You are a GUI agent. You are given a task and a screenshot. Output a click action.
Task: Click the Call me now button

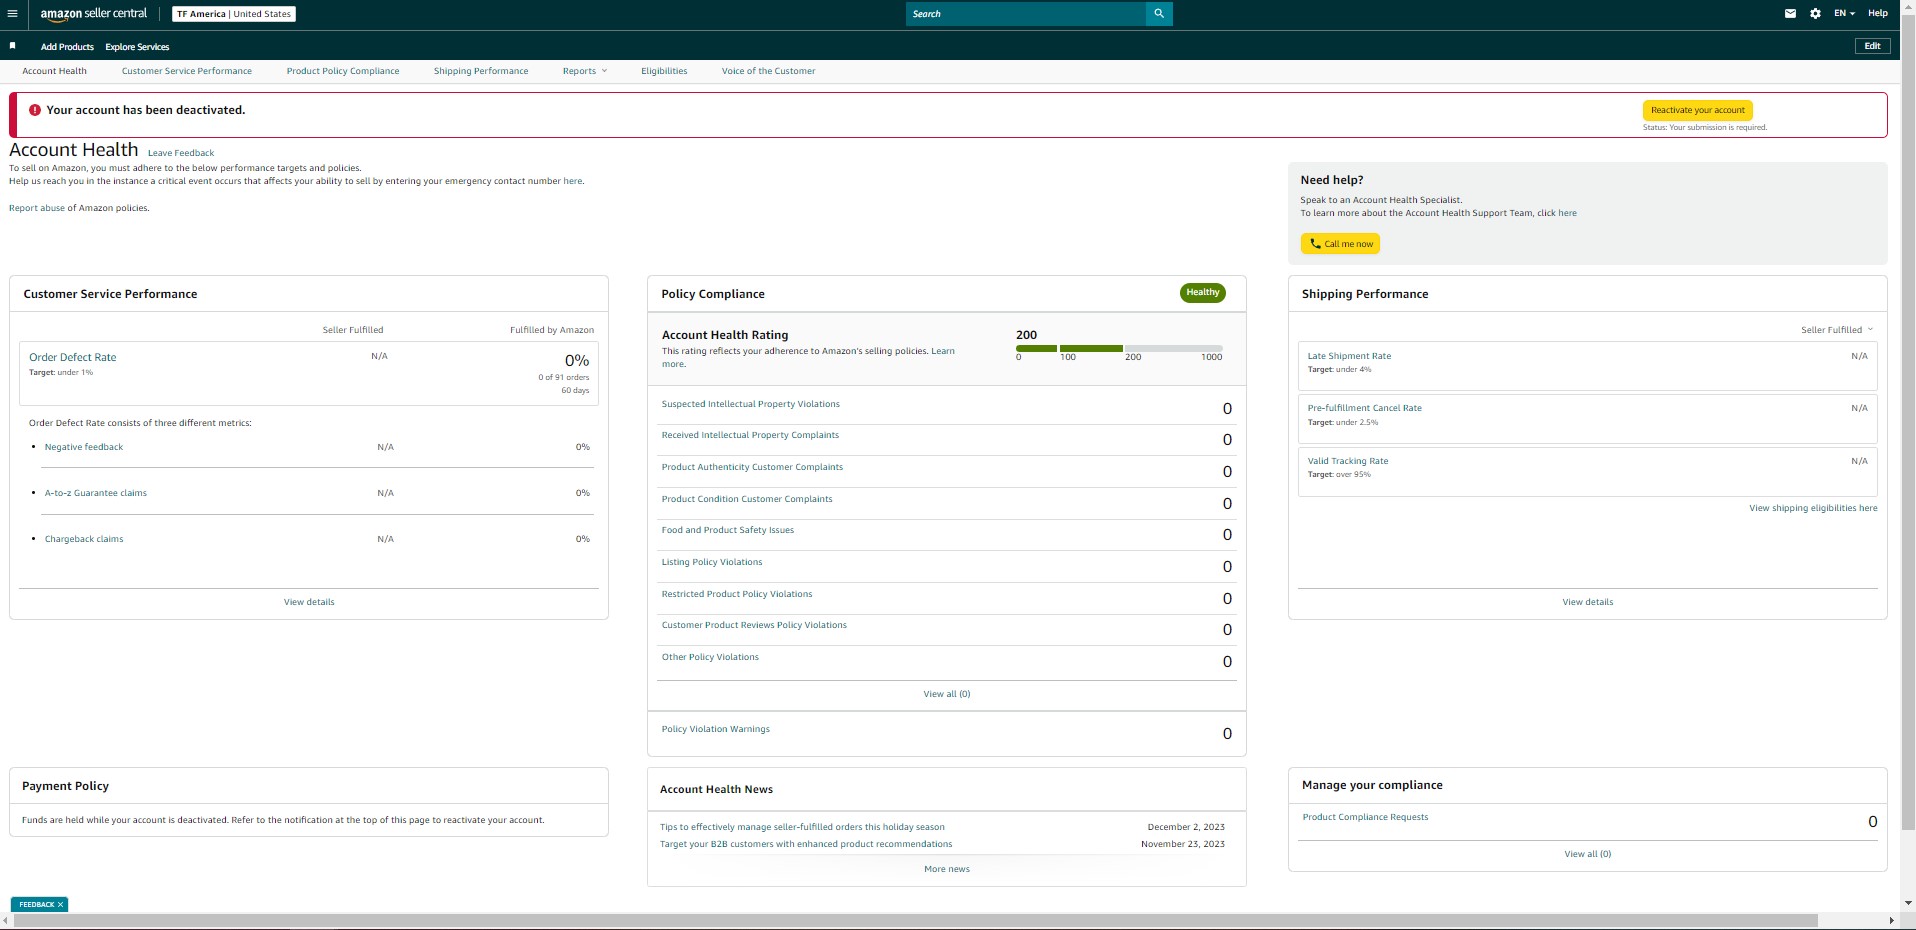click(x=1340, y=244)
